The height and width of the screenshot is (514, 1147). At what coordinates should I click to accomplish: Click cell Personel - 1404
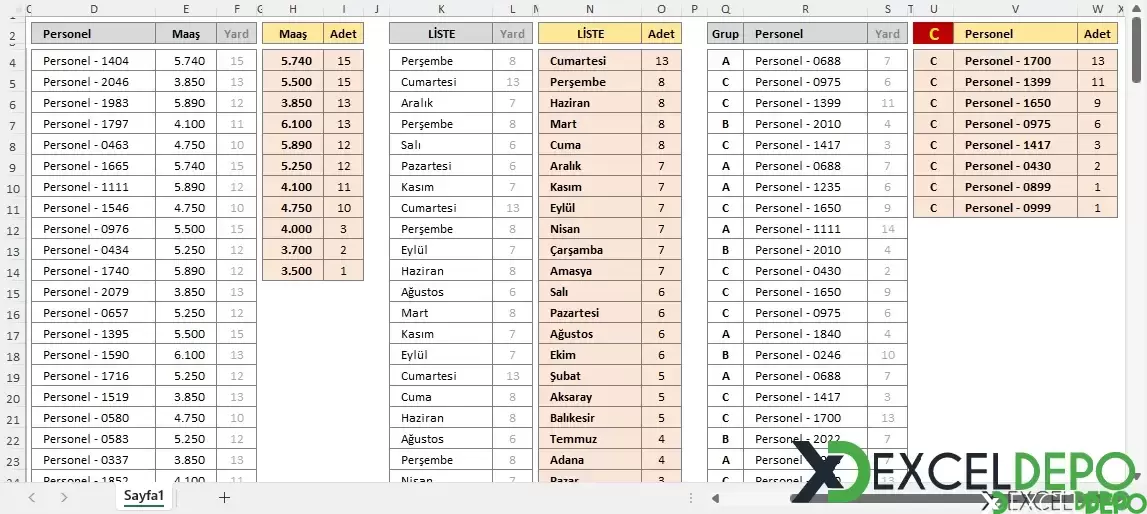tap(94, 61)
